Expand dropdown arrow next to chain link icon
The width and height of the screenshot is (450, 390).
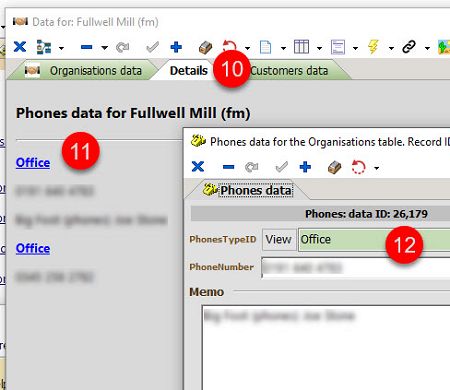pos(427,48)
